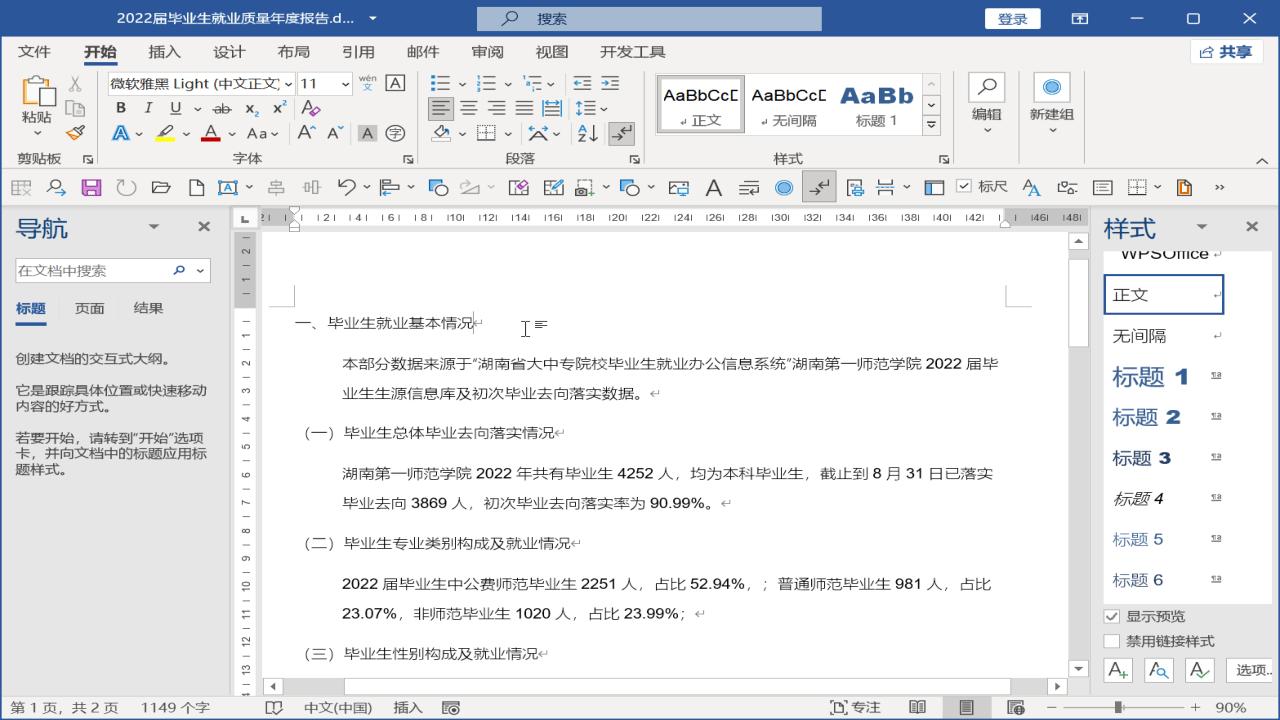
Task: Switch to the 审阅 ribbon tab
Action: coord(487,52)
